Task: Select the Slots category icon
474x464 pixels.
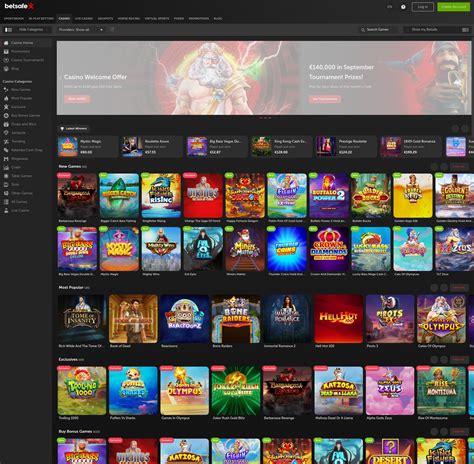Action: coord(6,185)
